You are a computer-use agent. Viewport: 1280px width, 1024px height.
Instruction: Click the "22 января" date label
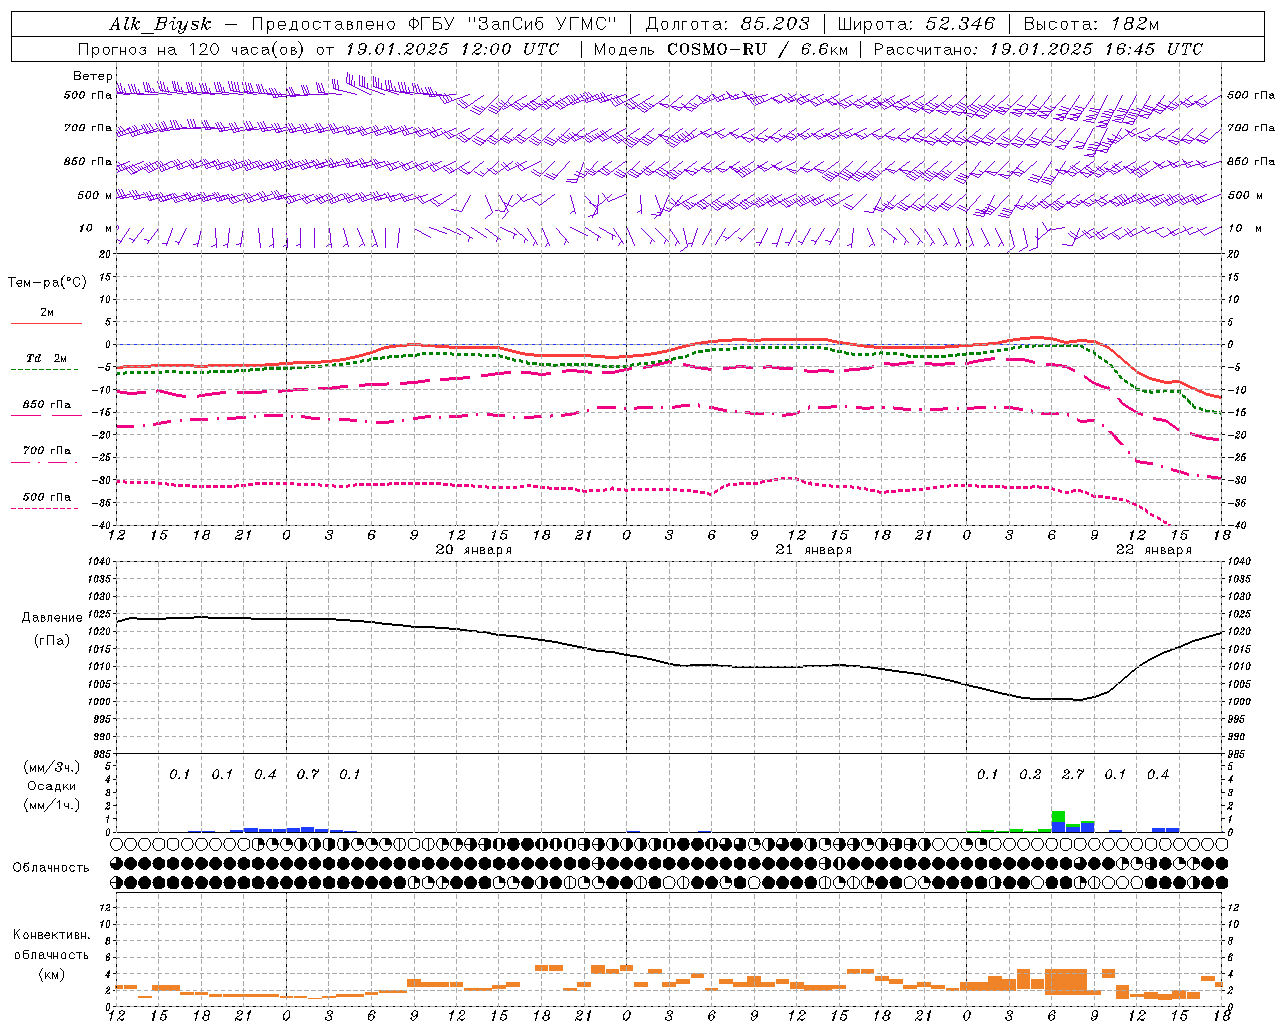pyautogui.click(x=1154, y=550)
